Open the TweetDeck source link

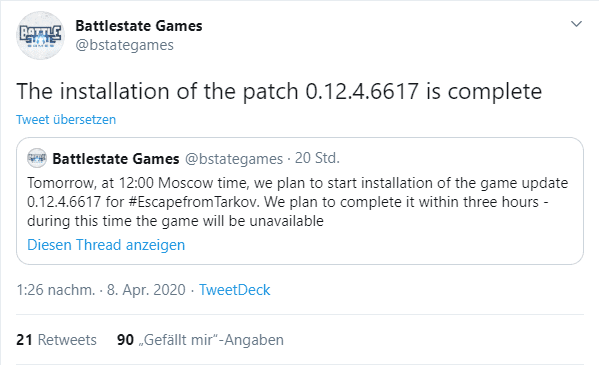(x=235, y=290)
